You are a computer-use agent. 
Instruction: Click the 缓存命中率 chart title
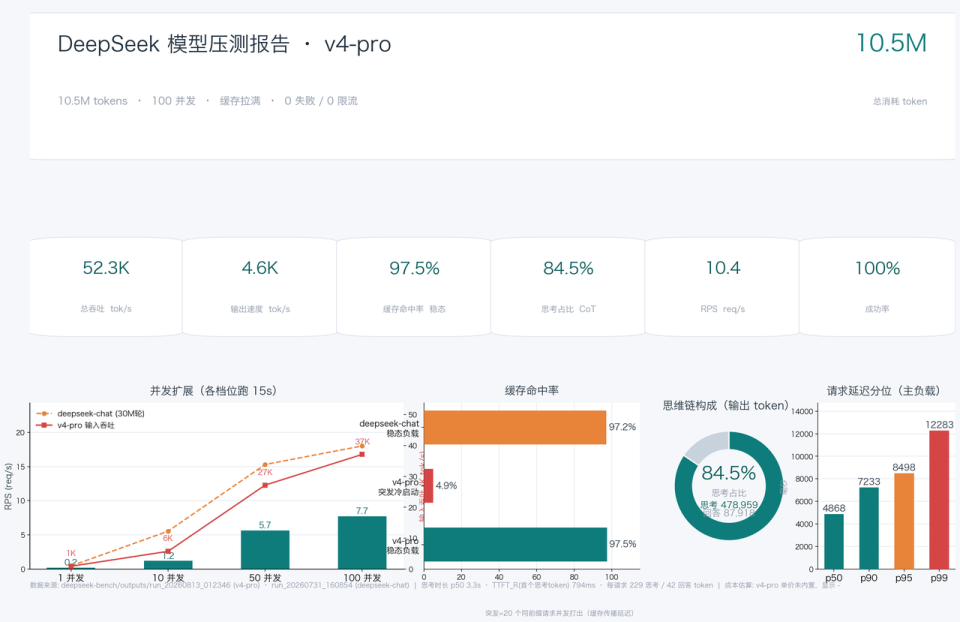(531, 391)
